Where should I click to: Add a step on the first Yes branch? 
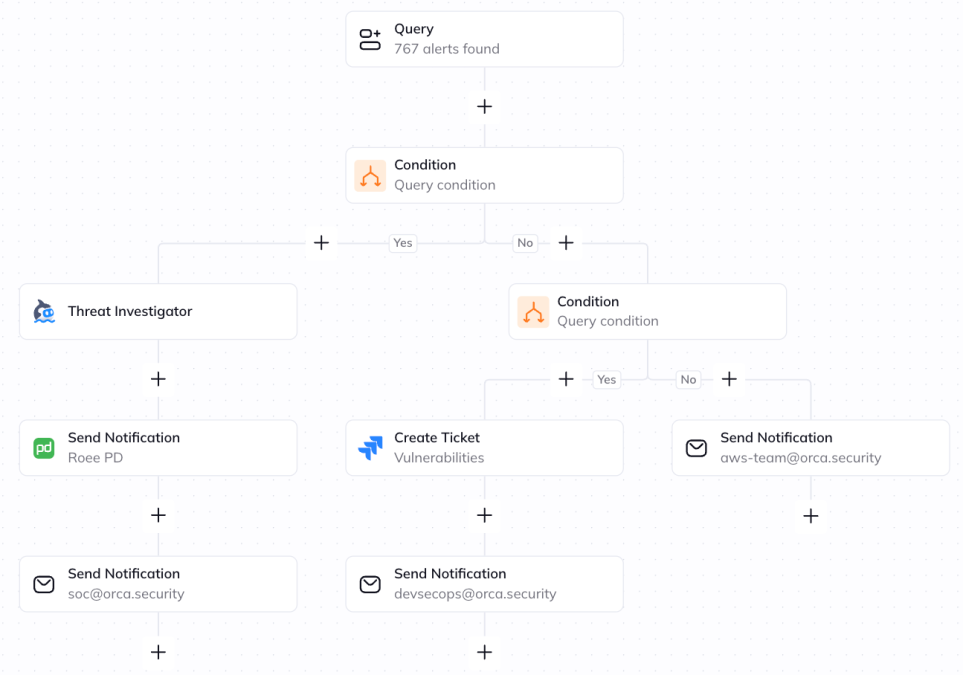[321, 243]
